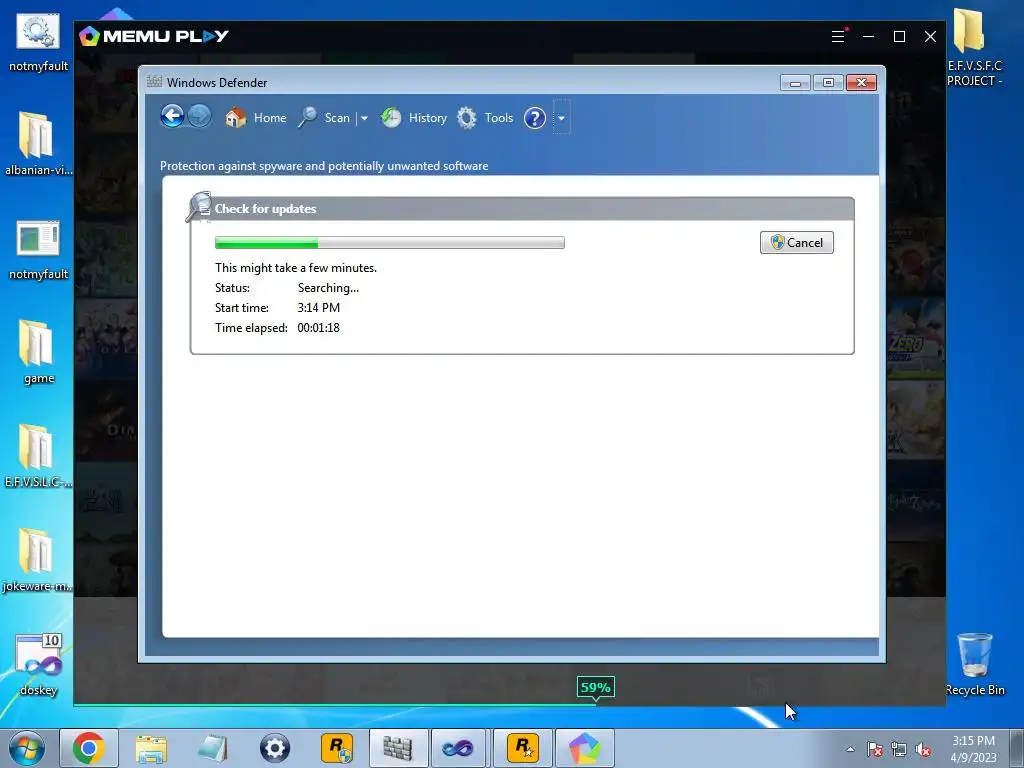Expand the help options dropdown arrow
The height and width of the screenshot is (768, 1024).
561,118
